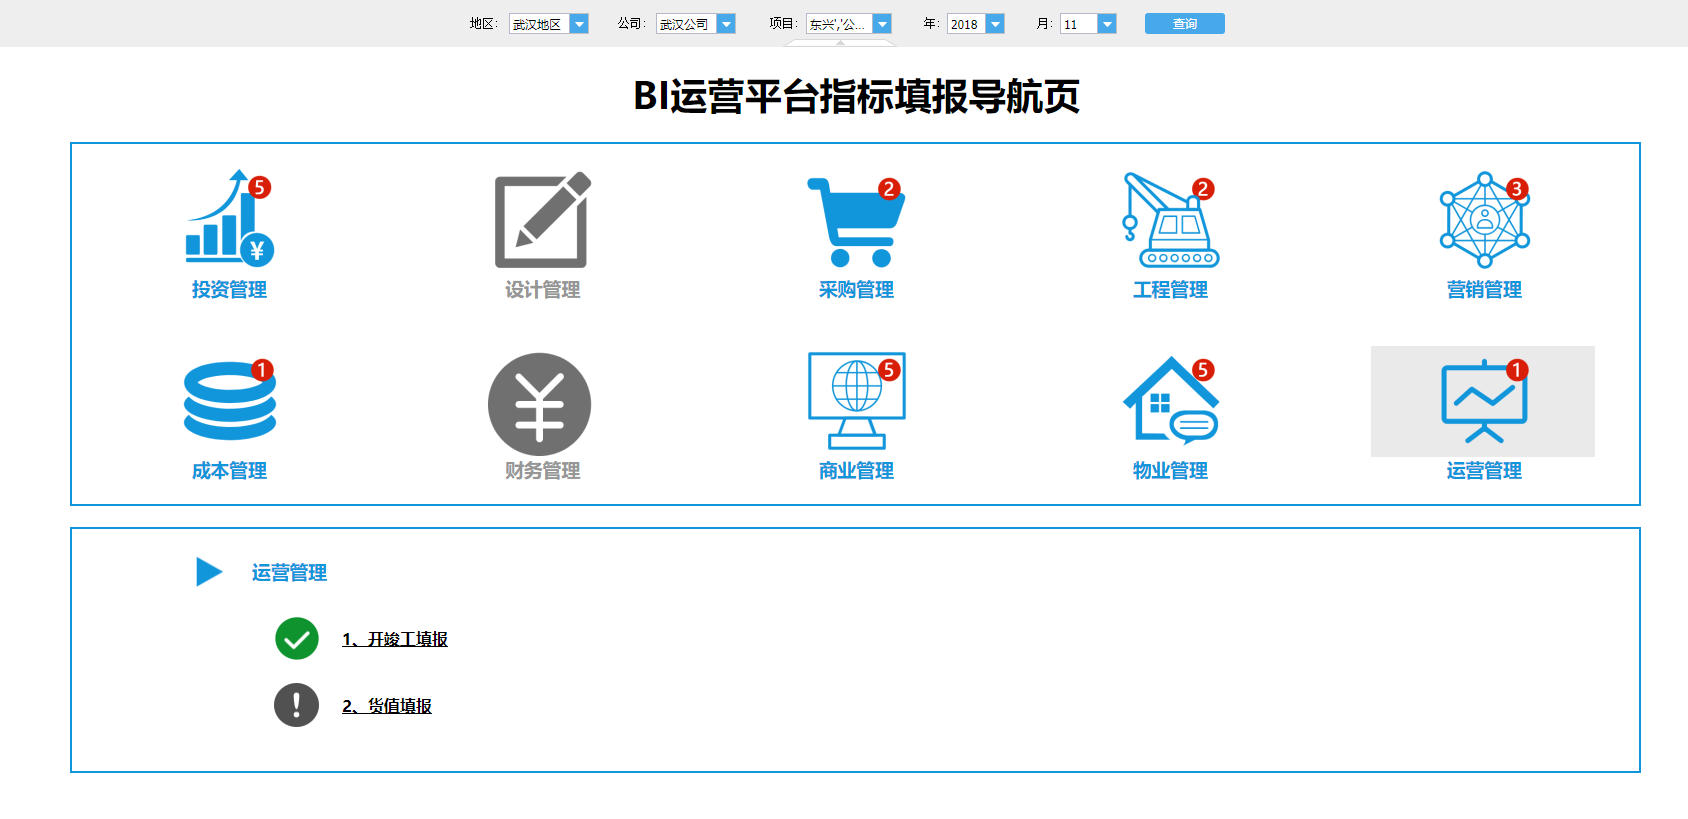Image resolution: width=1688 pixels, height=819 pixels.
Task: Click the green checkmark beside 开竣工填报
Action: pos(297,639)
